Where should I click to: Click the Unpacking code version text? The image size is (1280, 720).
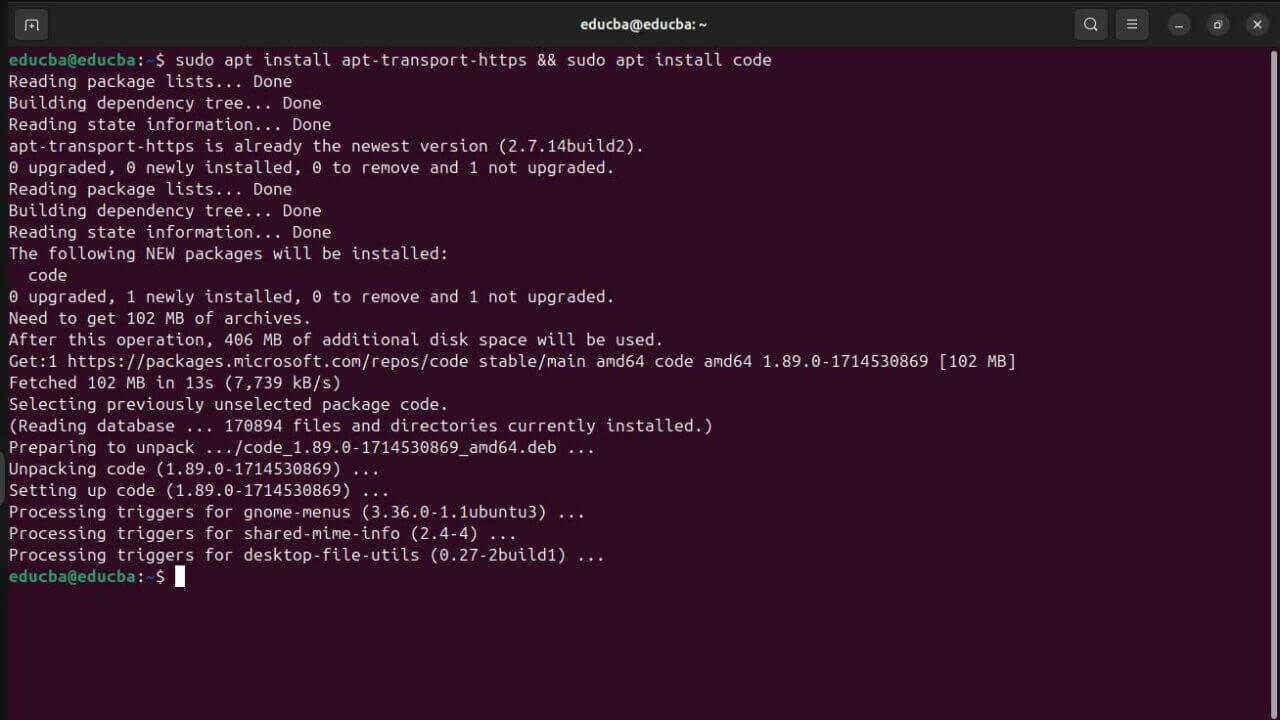click(x=190, y=468)
